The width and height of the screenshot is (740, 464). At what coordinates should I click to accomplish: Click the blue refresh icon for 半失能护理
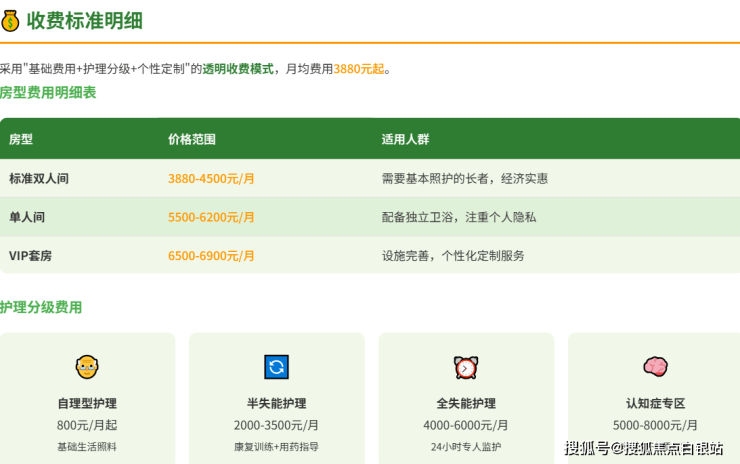pyautogui.click(x=276, y=367)
